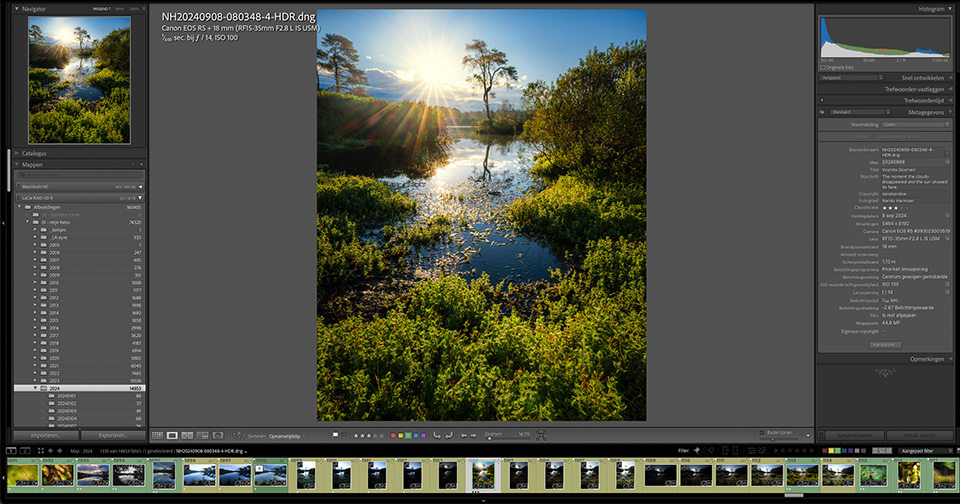Open People view icon in toolbar
960x504 pixels.
point(217,435)
